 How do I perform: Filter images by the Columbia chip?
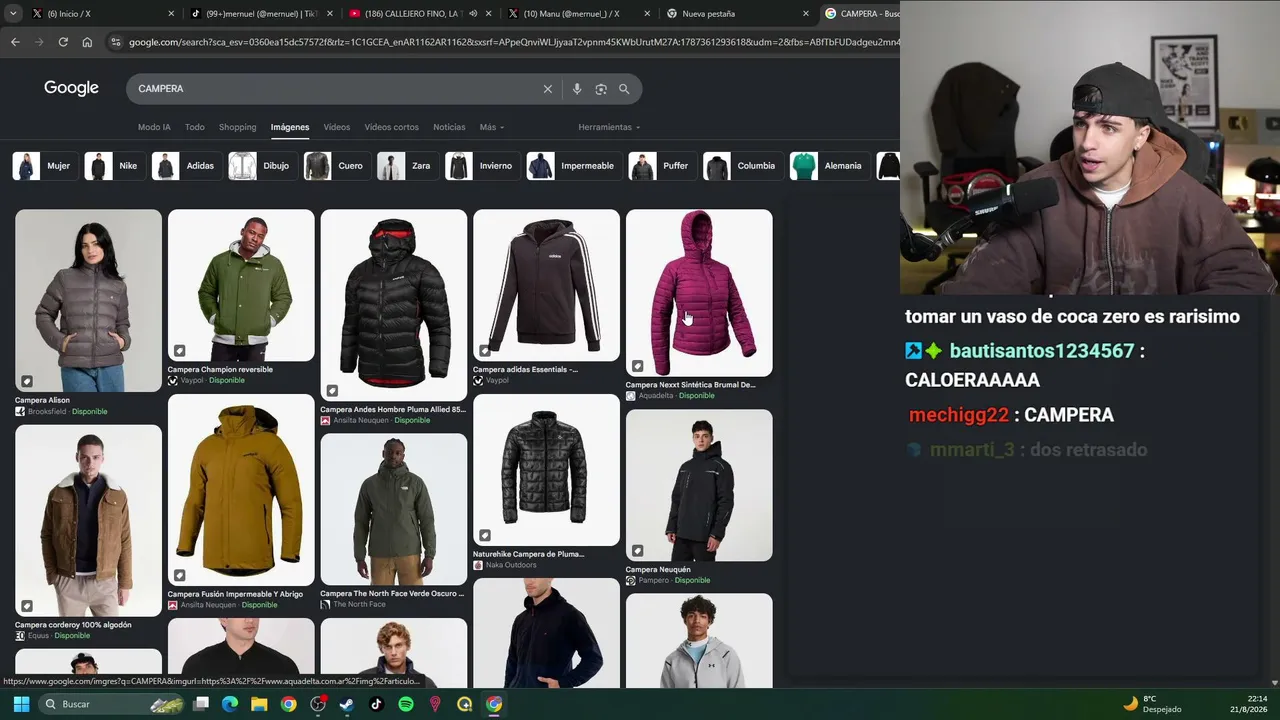click(742, 166)
